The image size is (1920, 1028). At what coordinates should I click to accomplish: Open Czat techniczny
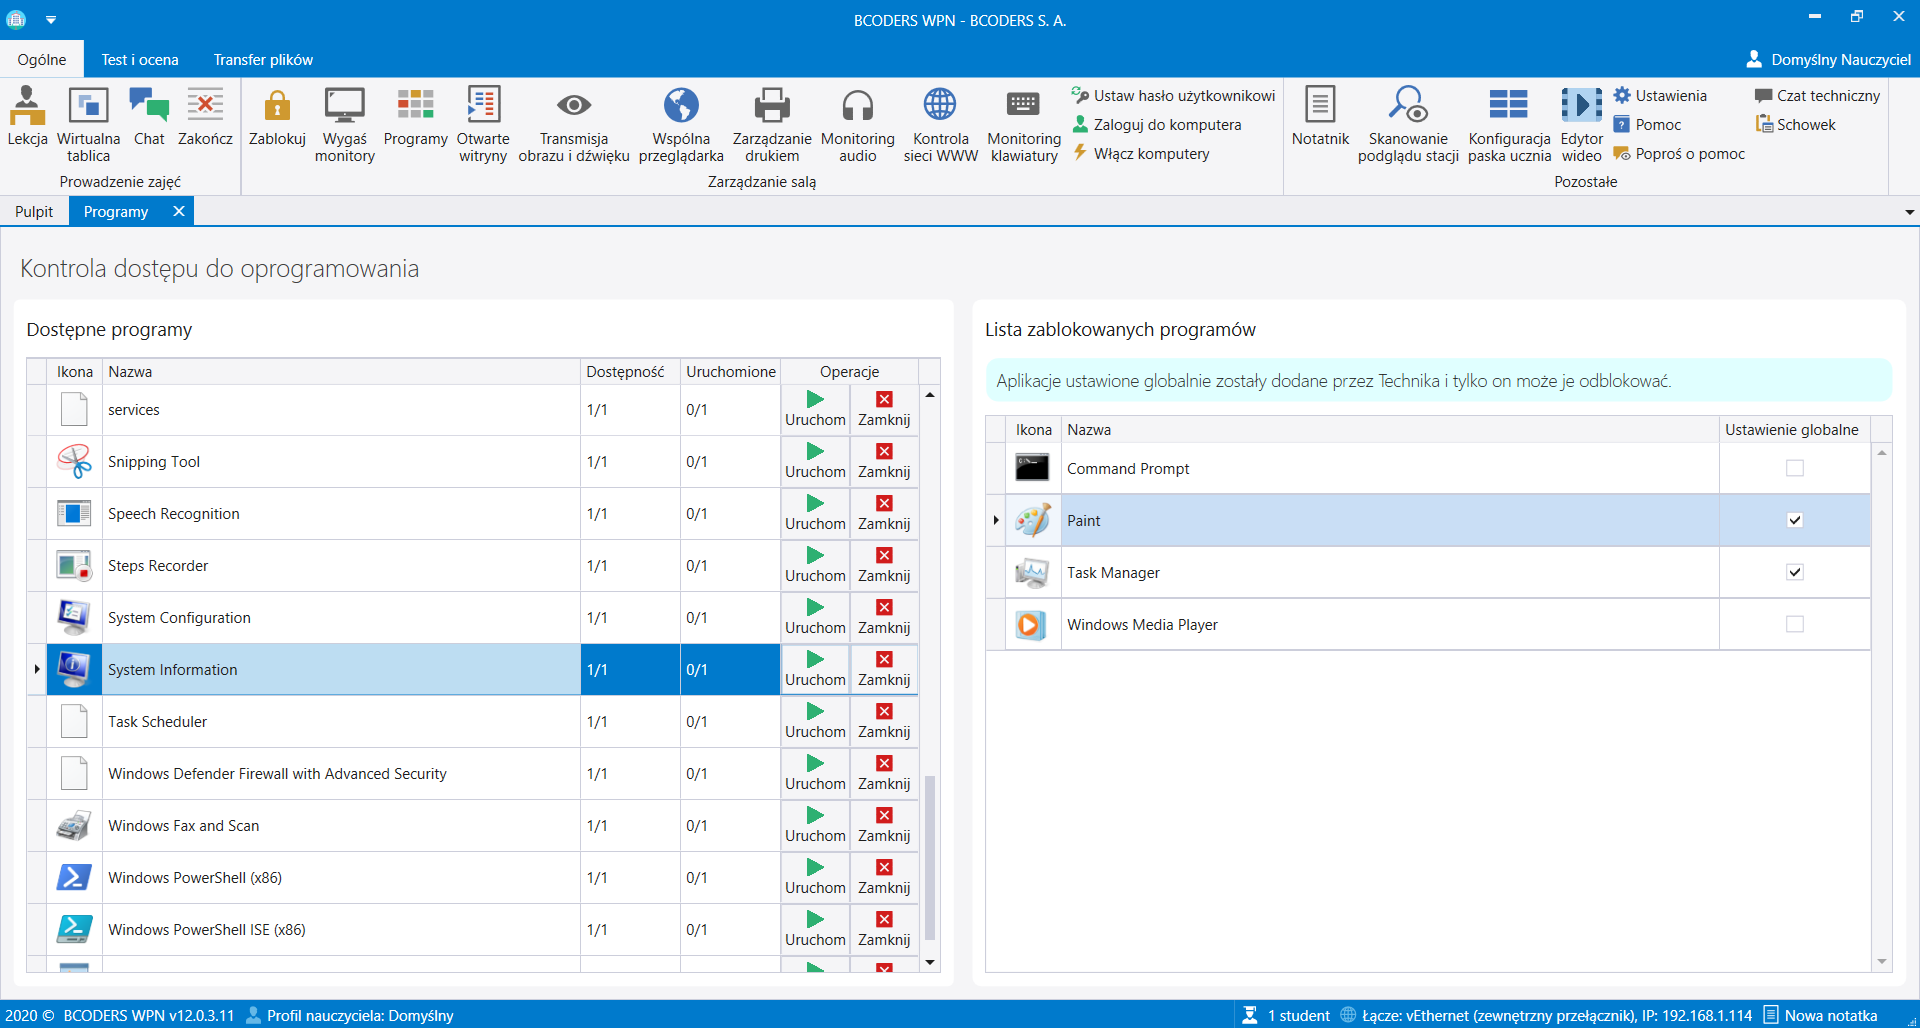(x=1817, y=96)
